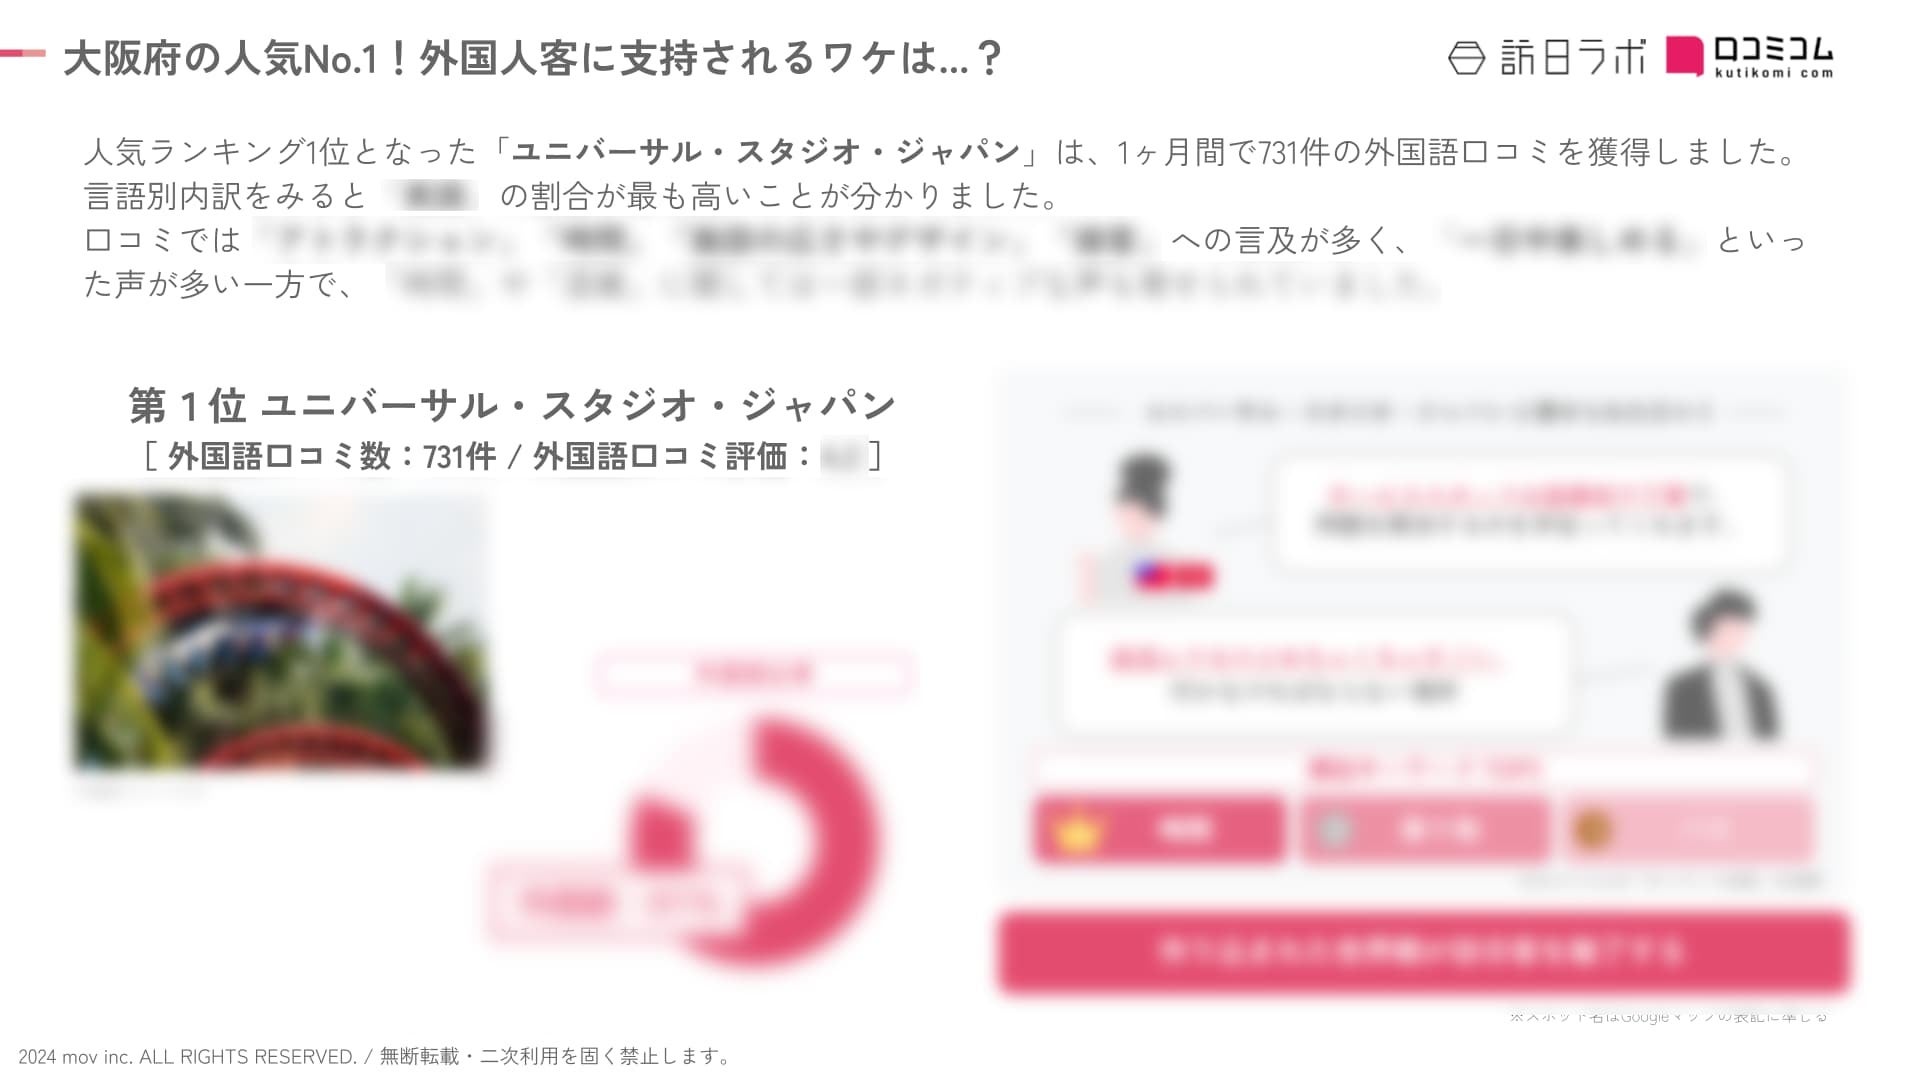Click the 訪日ラボ hexagon logo icon
Screen dimensions: 1919x1080
pyautogui.click(x=1466, y=58)
